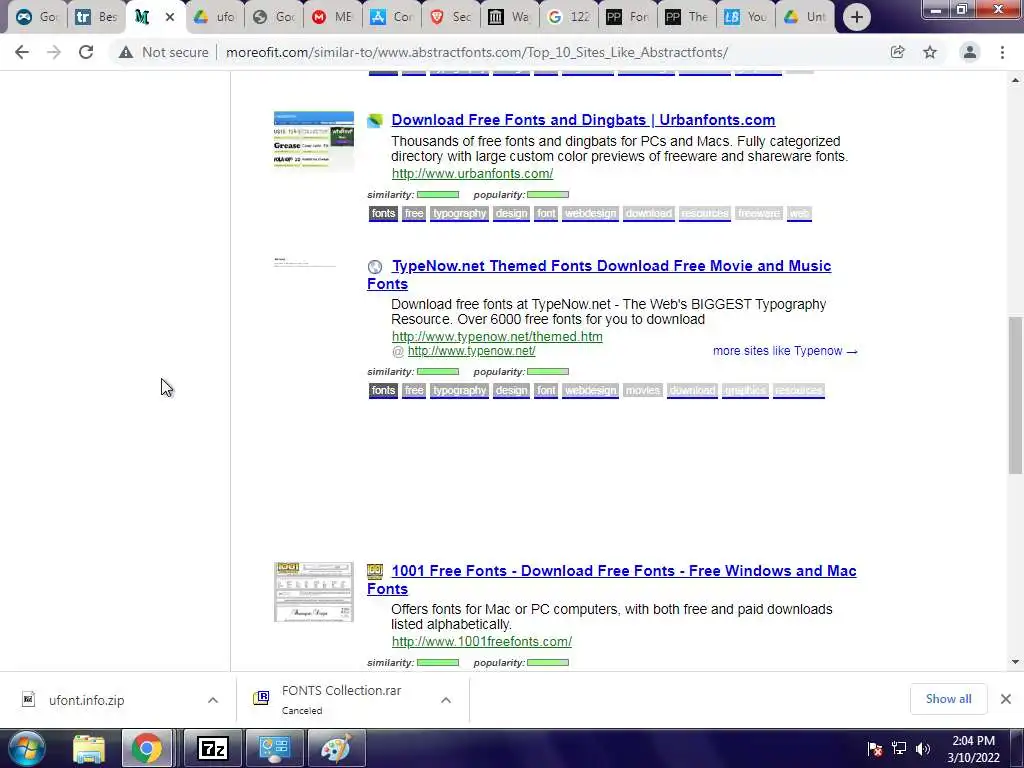Open the Chrome three-dot menu
1024x768 pixels.
pyautogui.click(x=1002, y=52)
